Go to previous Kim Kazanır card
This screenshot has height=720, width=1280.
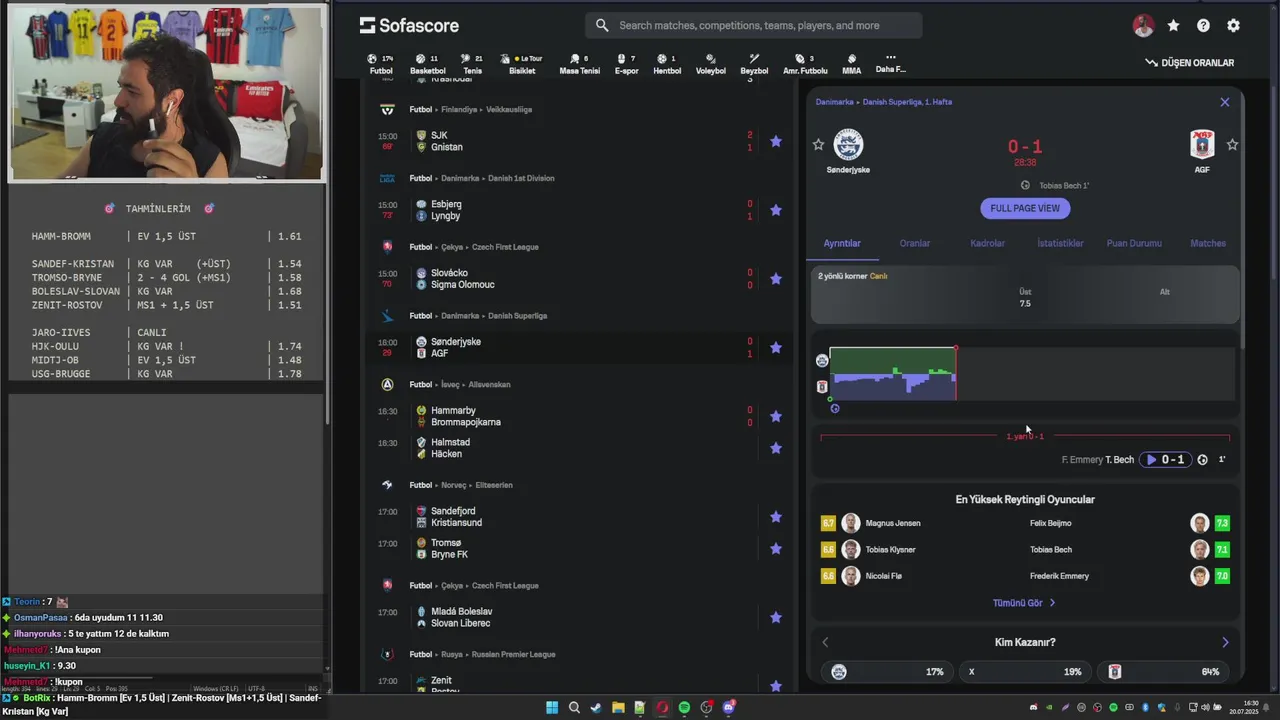825,642
